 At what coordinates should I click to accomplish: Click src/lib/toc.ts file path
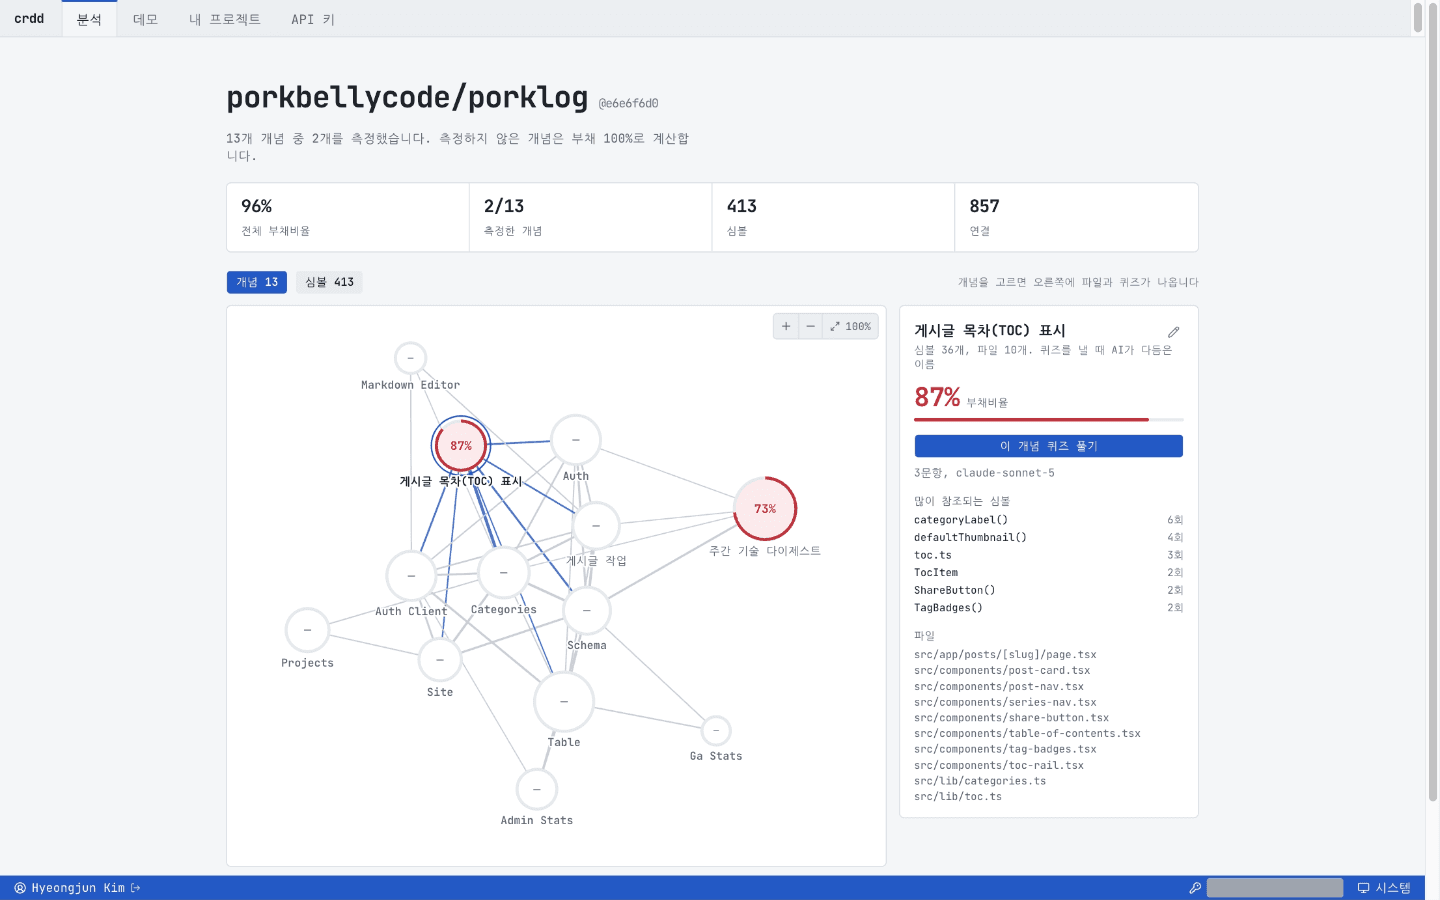coord(958,797)
